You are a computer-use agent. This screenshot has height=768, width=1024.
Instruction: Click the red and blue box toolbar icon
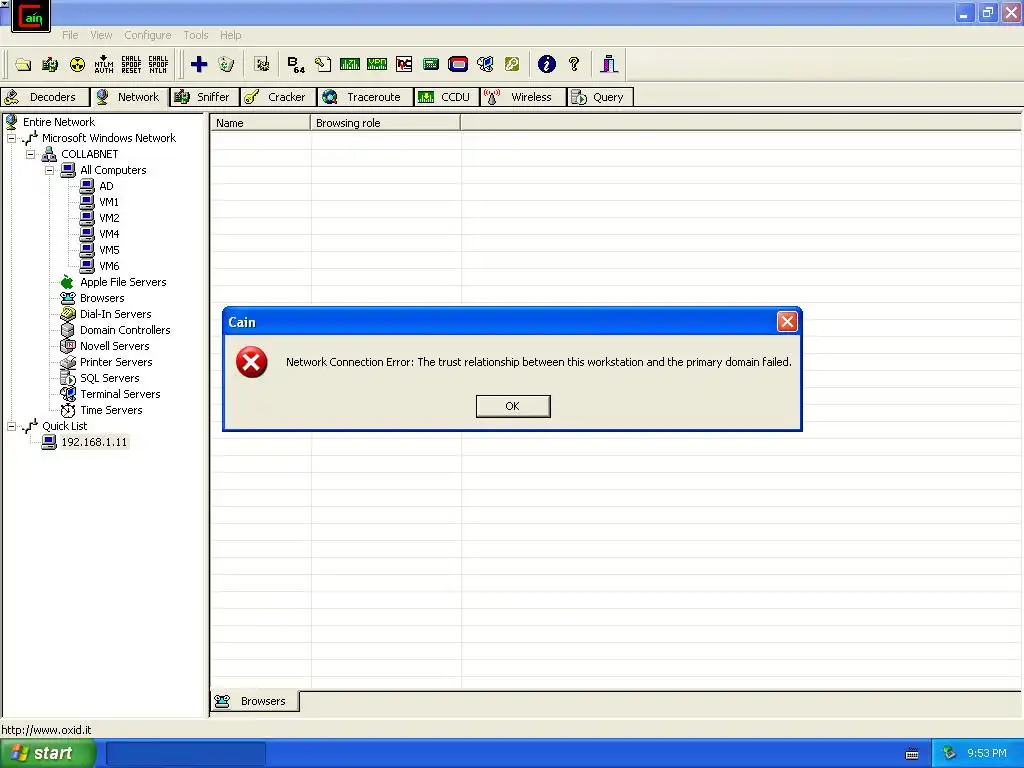[458, 64]
